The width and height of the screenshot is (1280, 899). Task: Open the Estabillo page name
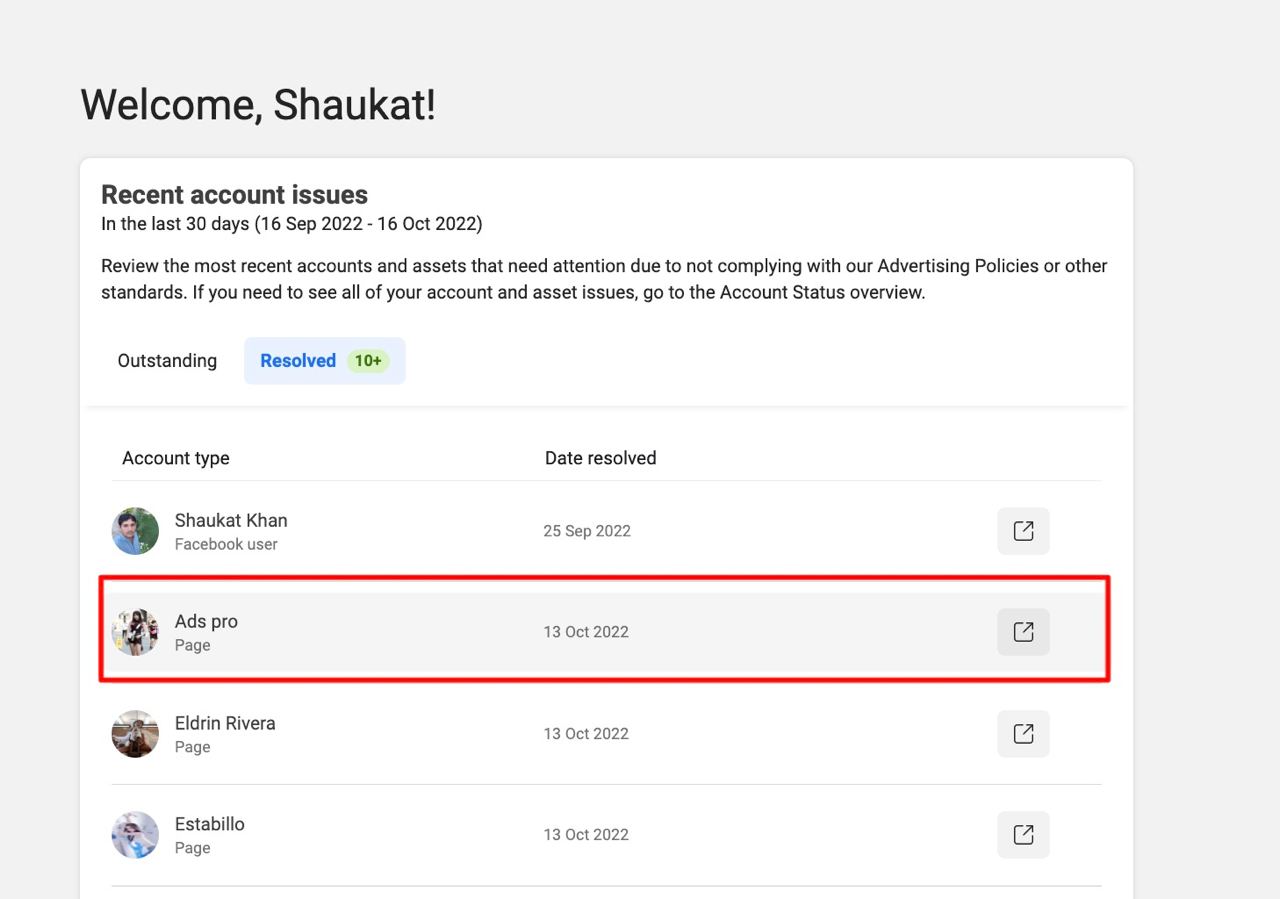(x=210, y=824)
